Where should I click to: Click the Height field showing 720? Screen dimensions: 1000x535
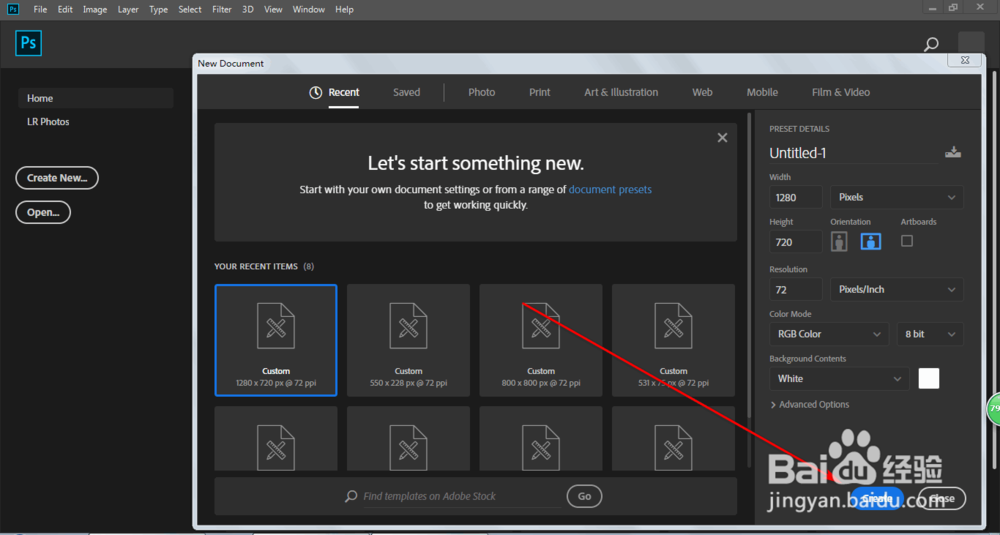pos(796,242)
